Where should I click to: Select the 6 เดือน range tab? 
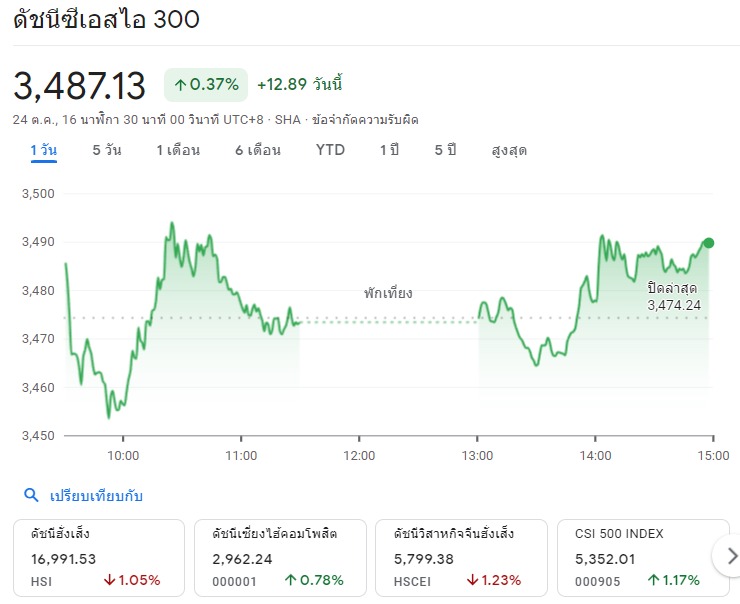(x=258, y=151)
